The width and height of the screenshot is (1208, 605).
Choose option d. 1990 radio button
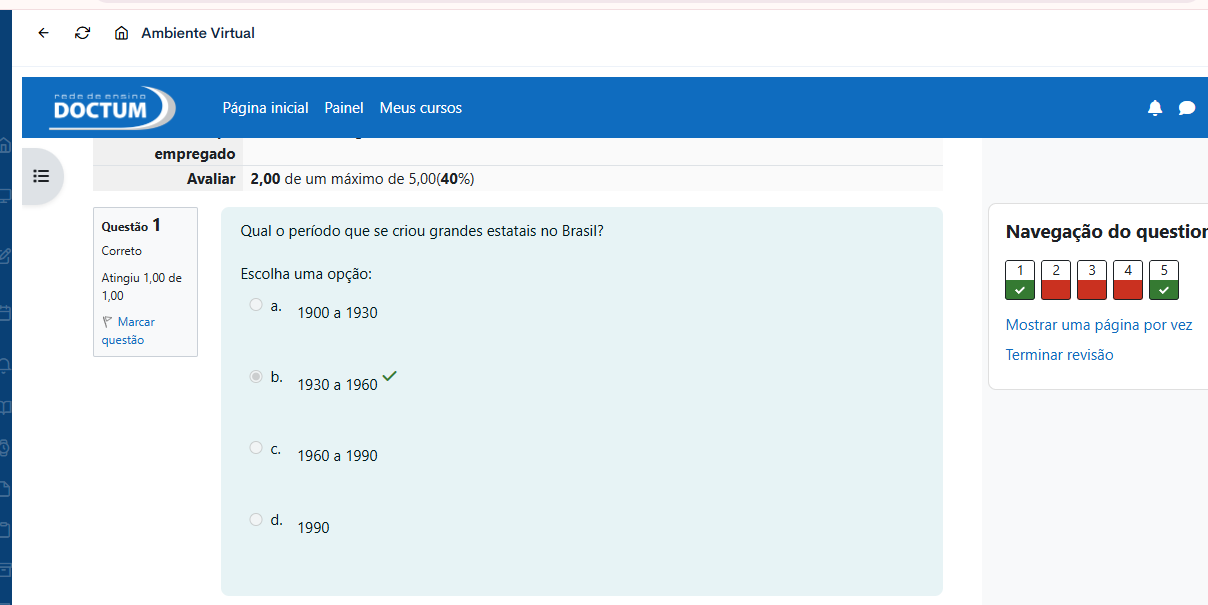(x=256, y=520)
